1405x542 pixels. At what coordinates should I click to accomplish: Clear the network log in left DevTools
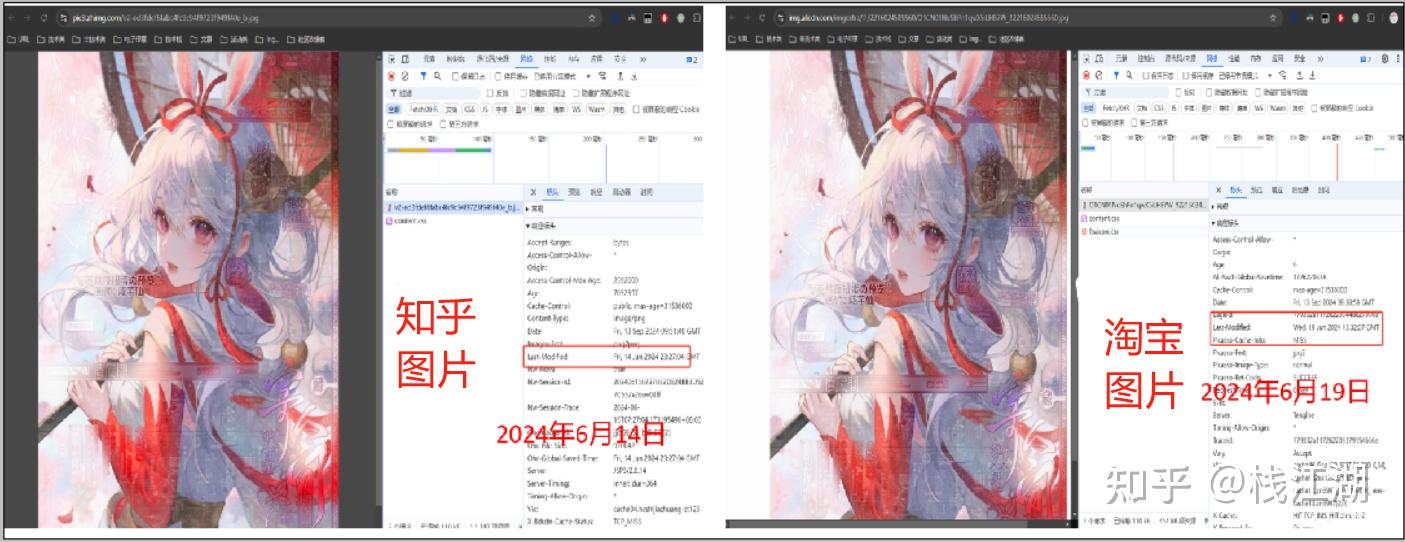click(405, 76)
